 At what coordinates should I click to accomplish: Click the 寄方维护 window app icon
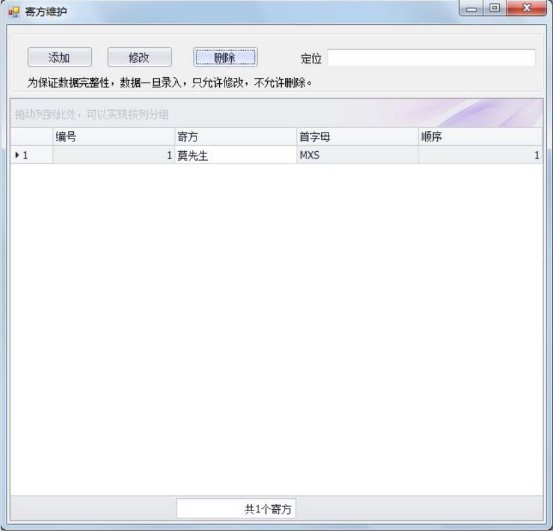[14, 12]
